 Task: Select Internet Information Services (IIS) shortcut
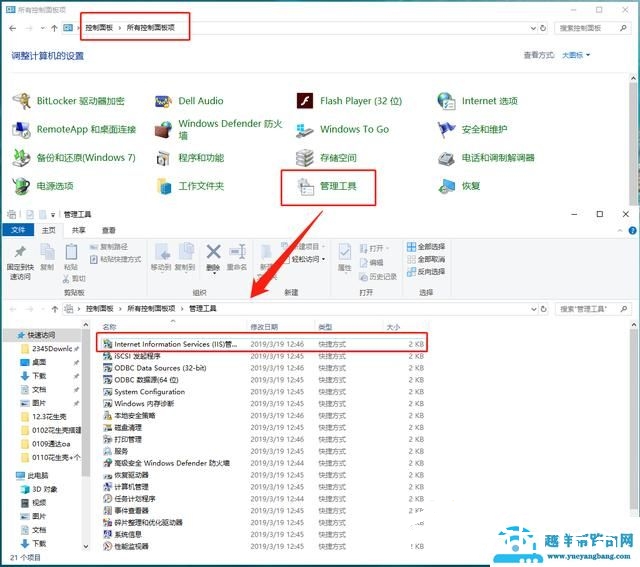[263, 345]
